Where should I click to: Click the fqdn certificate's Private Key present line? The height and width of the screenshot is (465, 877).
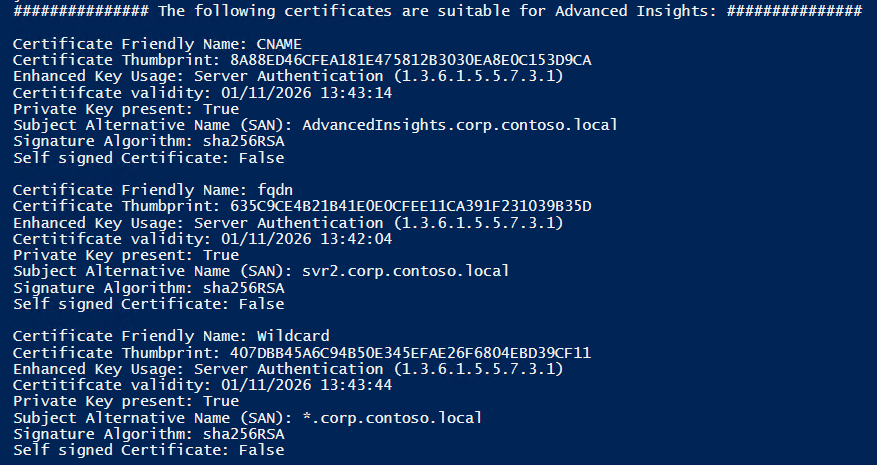[126, 255]
